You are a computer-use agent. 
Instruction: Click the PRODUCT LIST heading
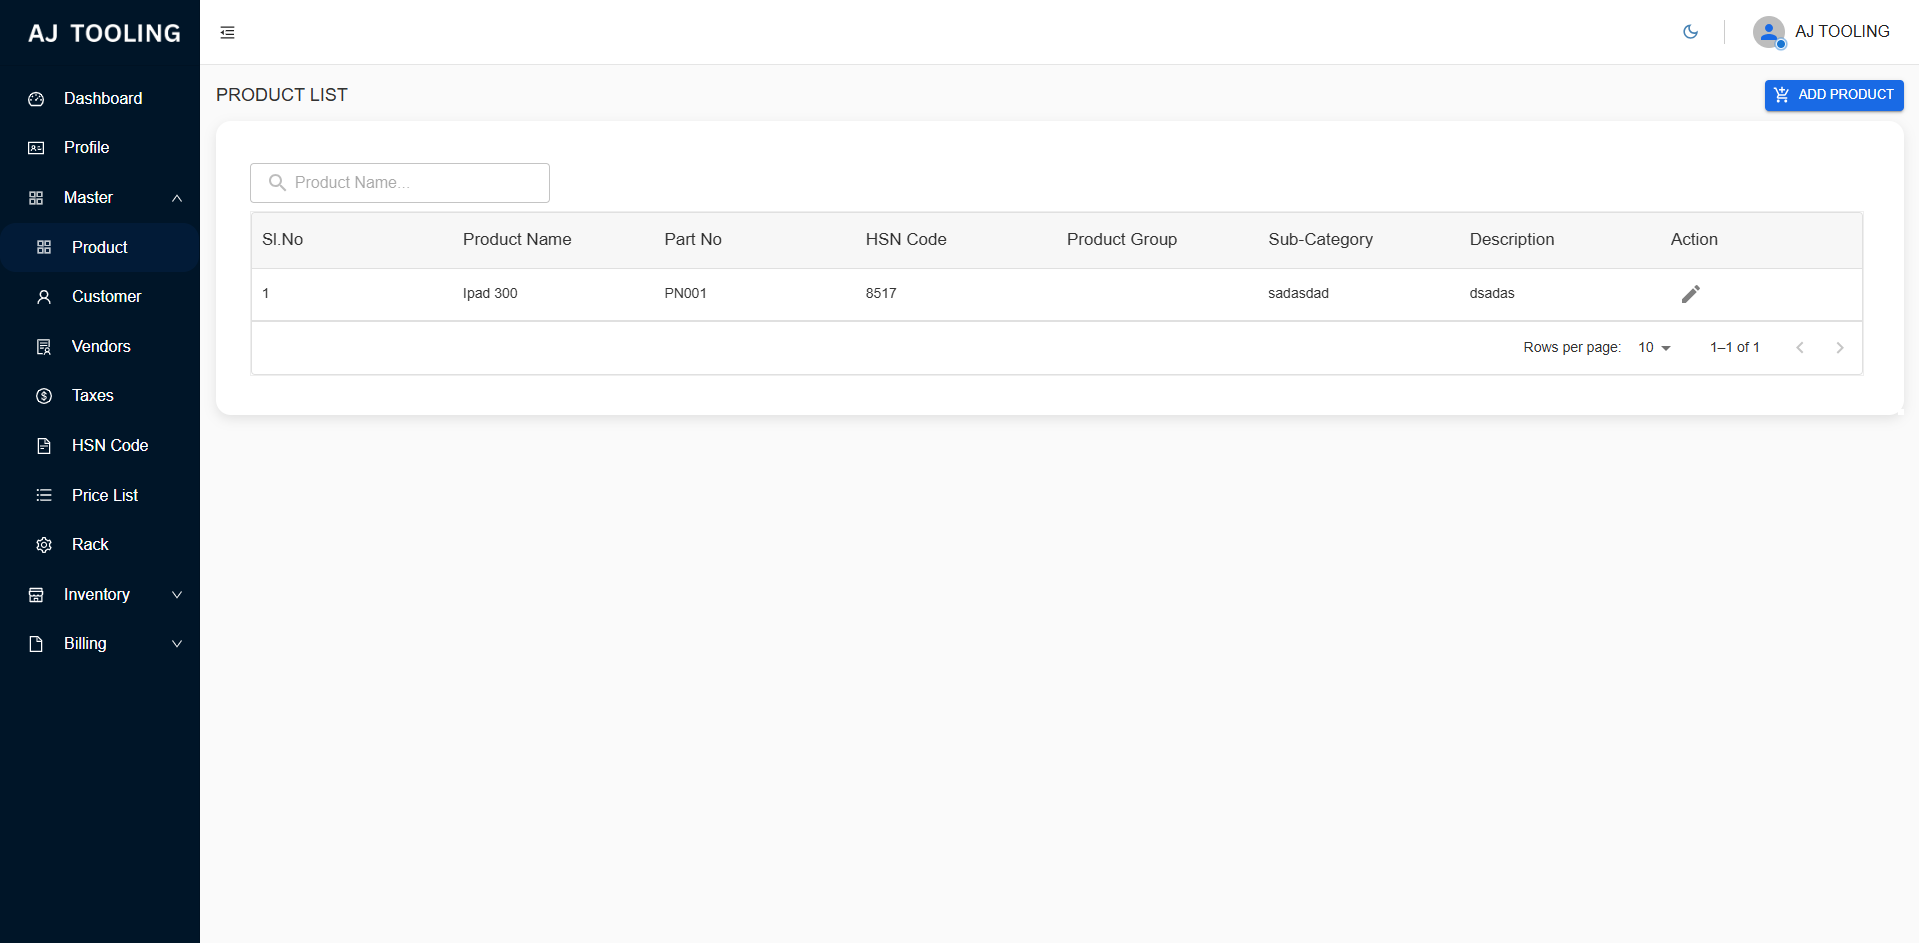pos(282,95)
